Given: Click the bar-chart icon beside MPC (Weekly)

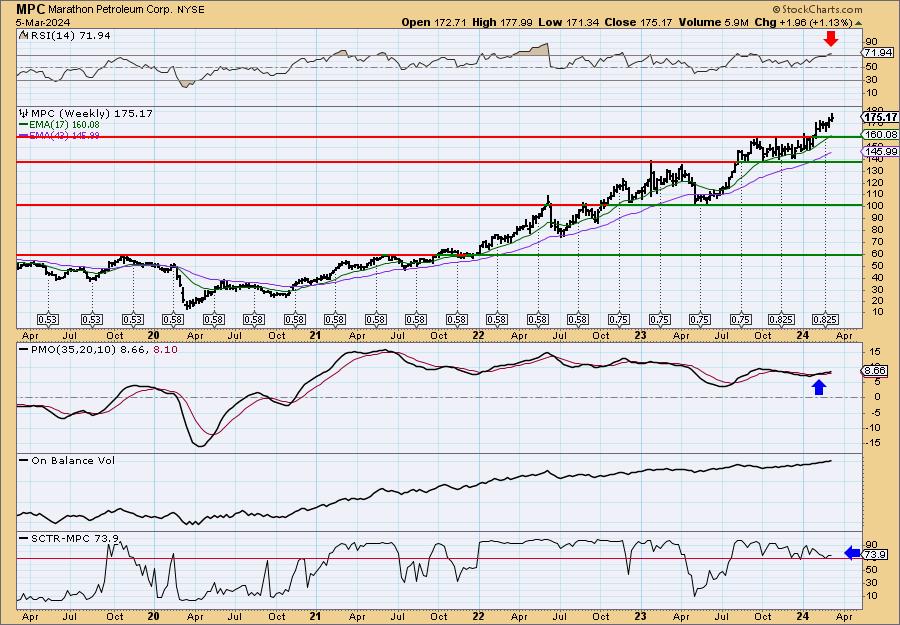Looking at the screenshot, I should tap(23, 114).
